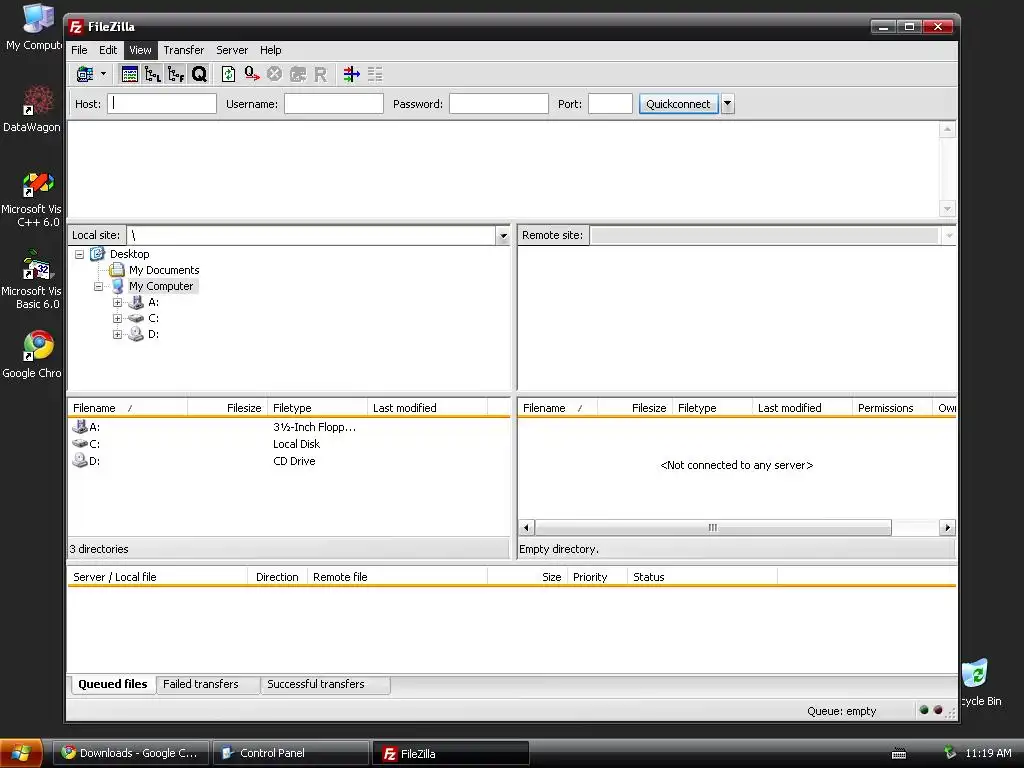Sort local list by Filesize column

(x=227, y=408)
